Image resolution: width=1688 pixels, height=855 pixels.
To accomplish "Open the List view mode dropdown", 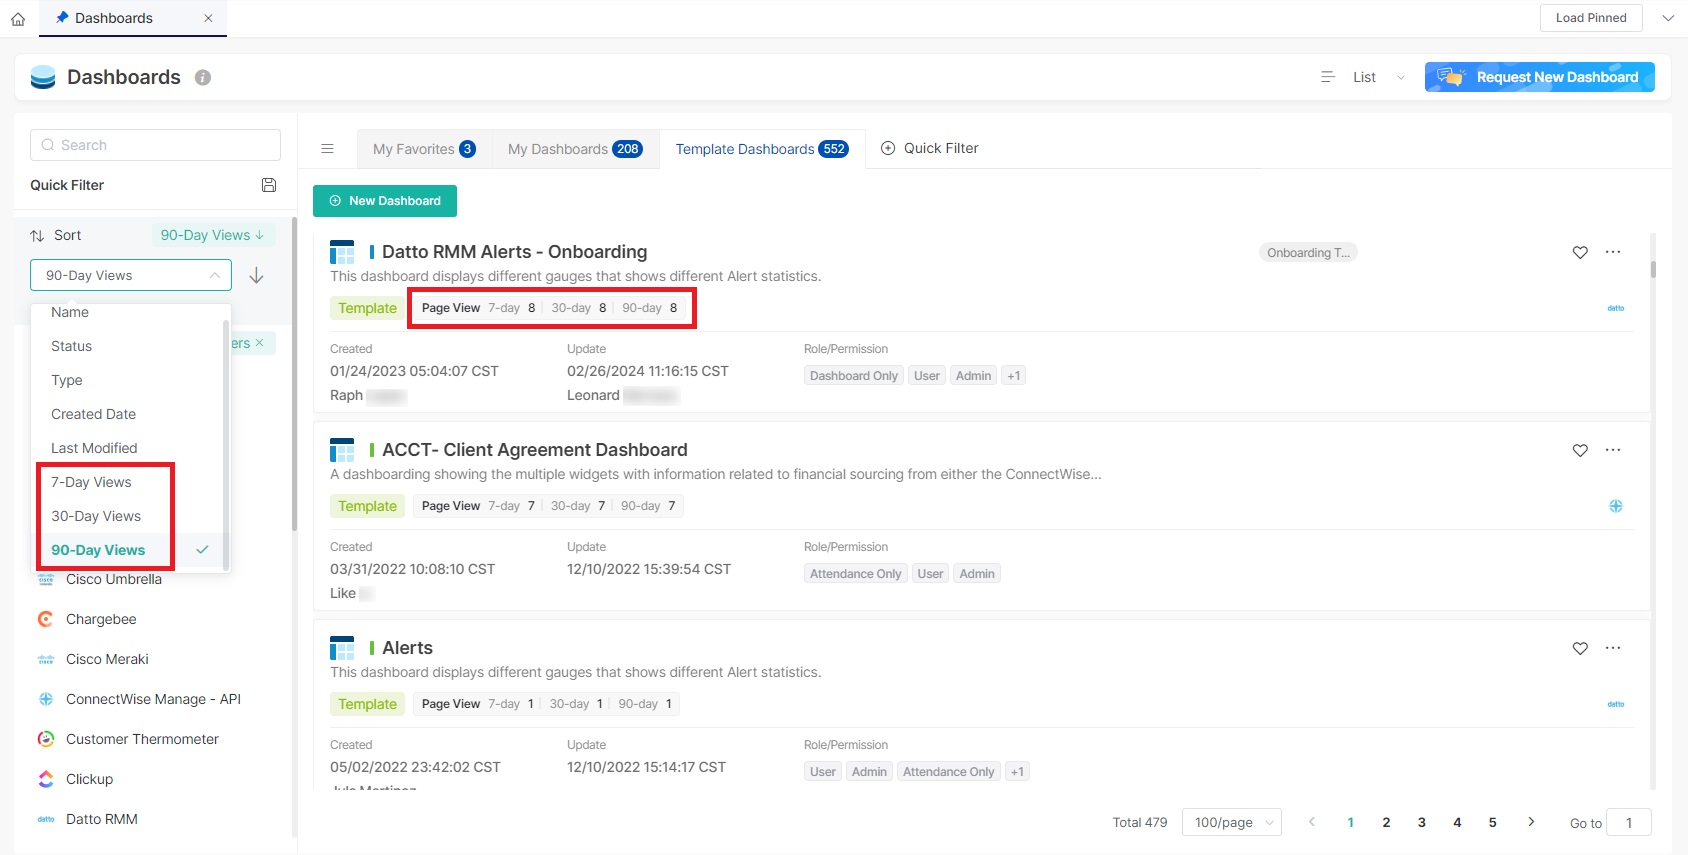I will [1364, 77].
